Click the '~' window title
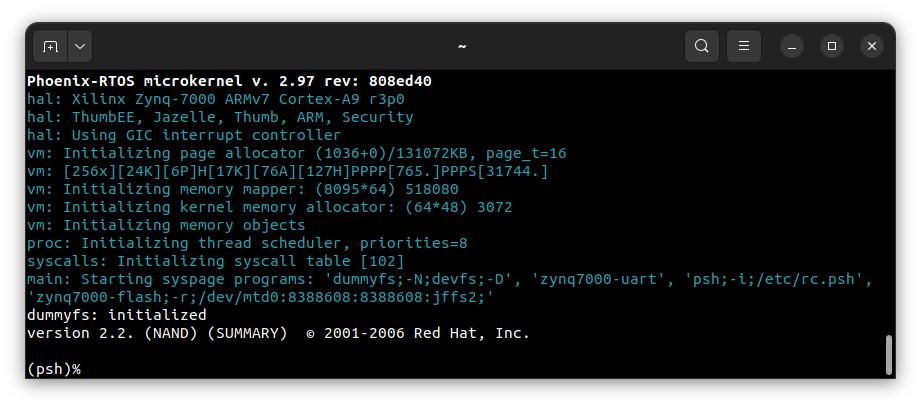This screenshot has width=921, height=407. (x=461, y=46)
